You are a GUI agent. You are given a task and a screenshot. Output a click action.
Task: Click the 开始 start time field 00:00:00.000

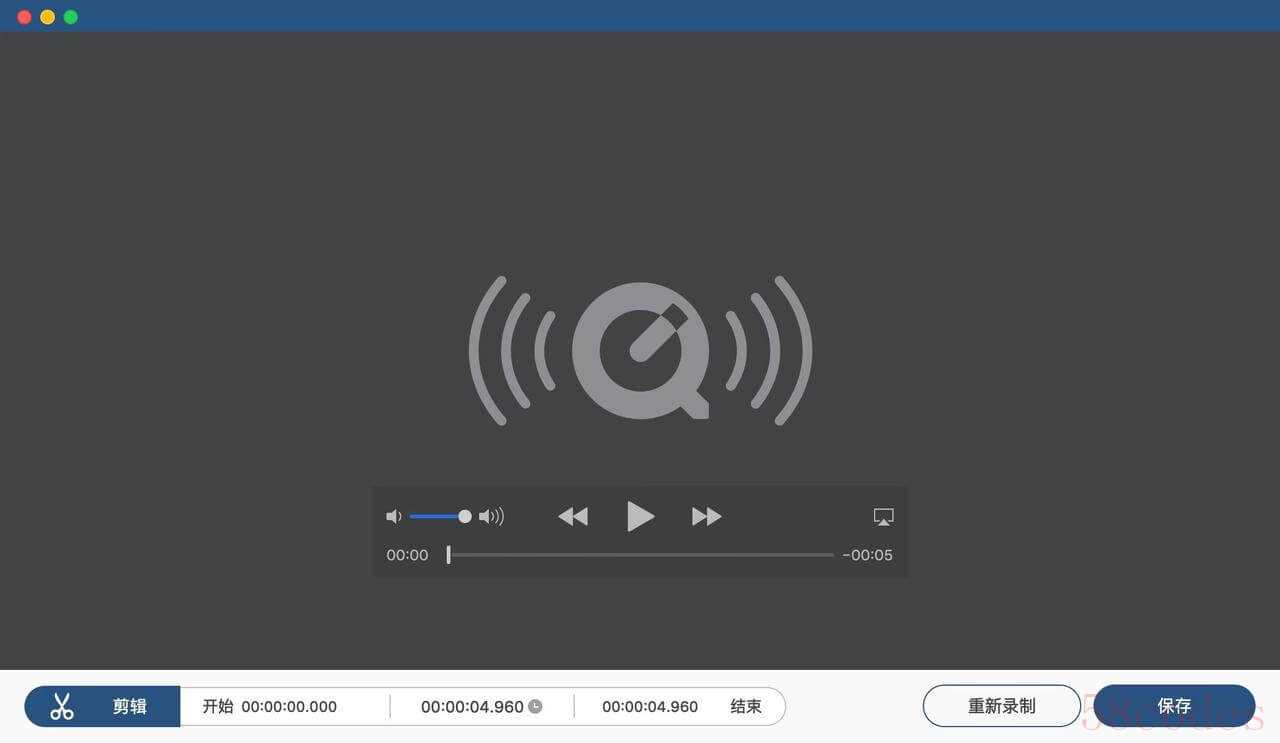coord(289,706)
